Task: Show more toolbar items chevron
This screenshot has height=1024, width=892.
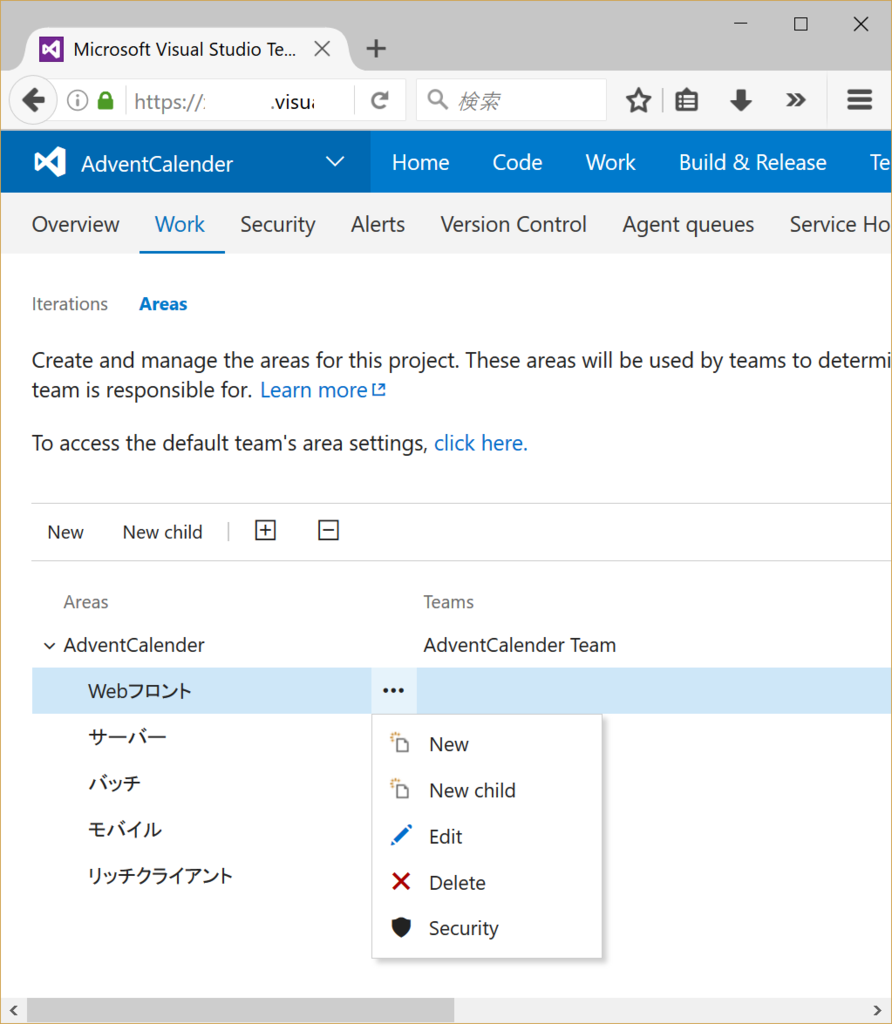Action: tap(795, 101)
